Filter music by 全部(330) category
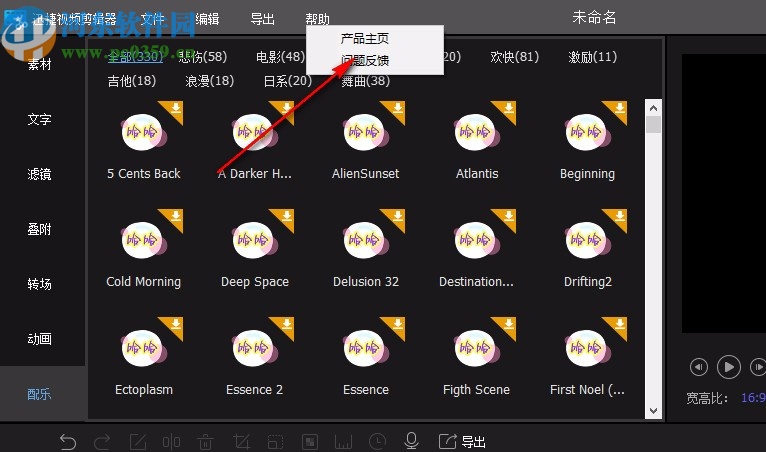The image size is (766, 452). point(135,57)
